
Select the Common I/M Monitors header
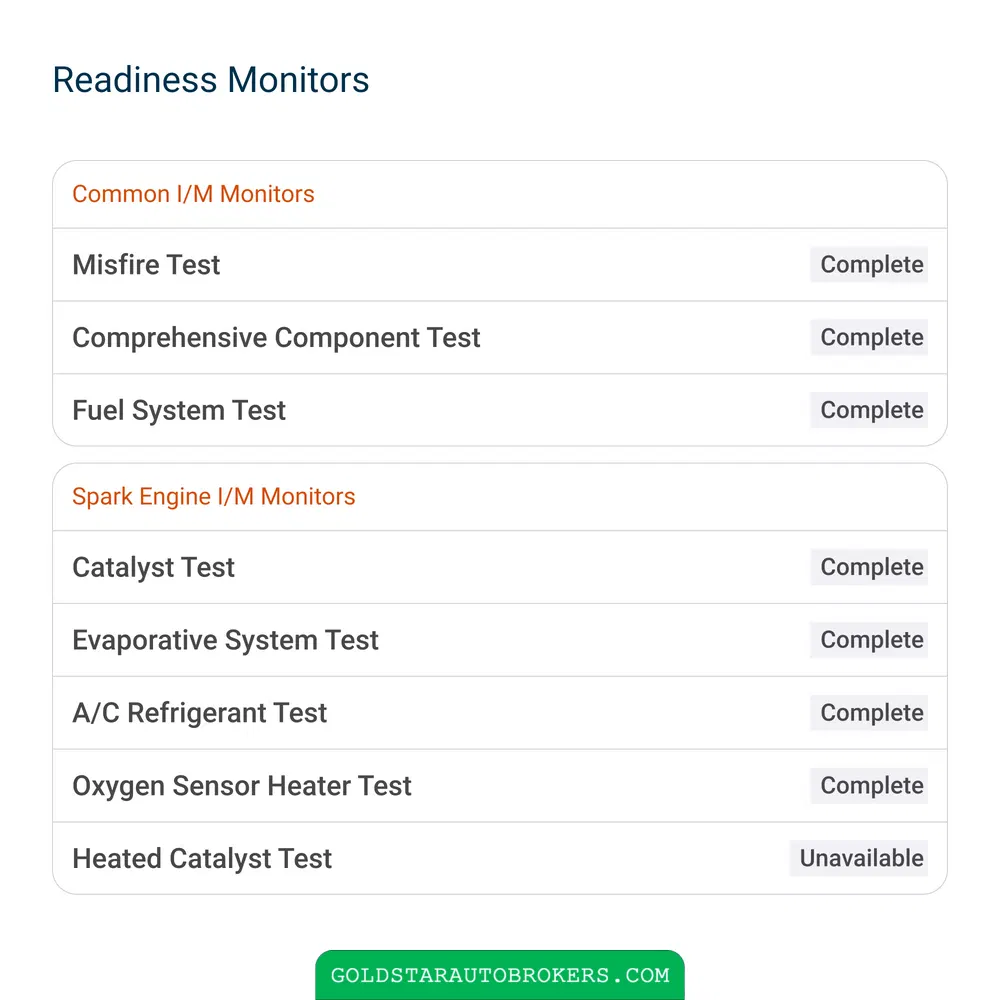click(x=193, y=194)
